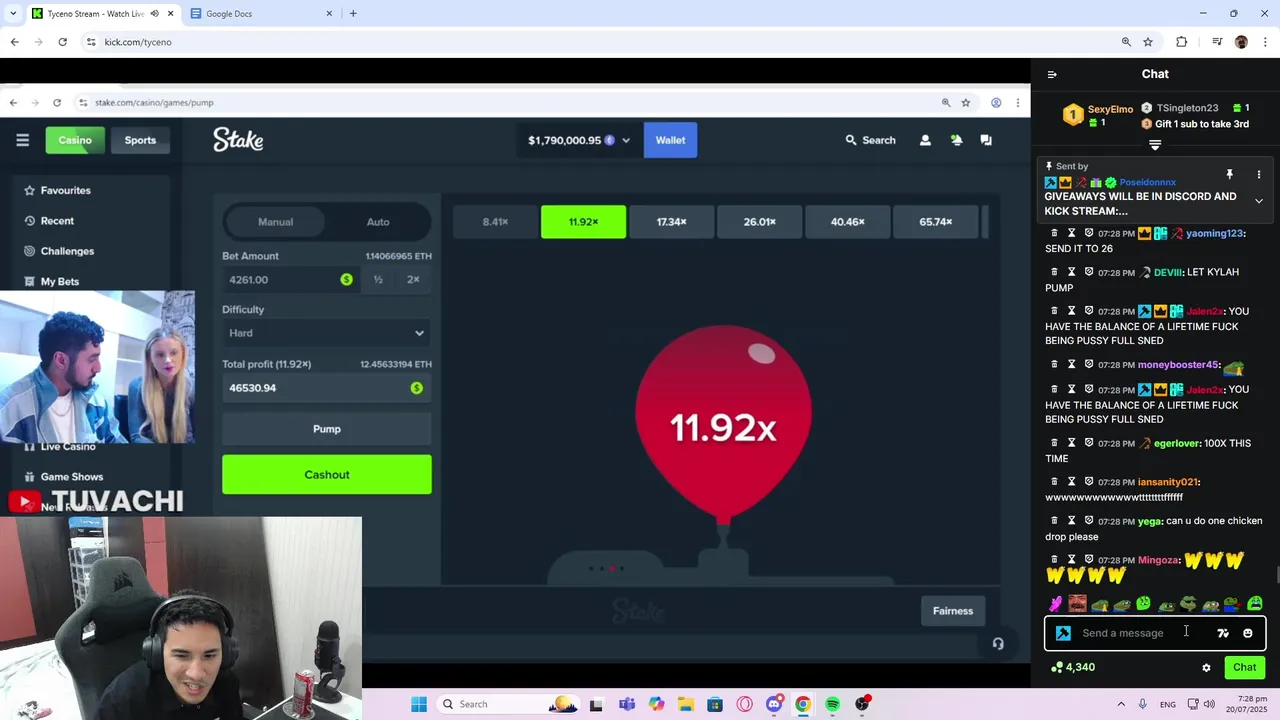Halve the bet amount with ½
Viewport: 1280px width, 720px height.
378,280
